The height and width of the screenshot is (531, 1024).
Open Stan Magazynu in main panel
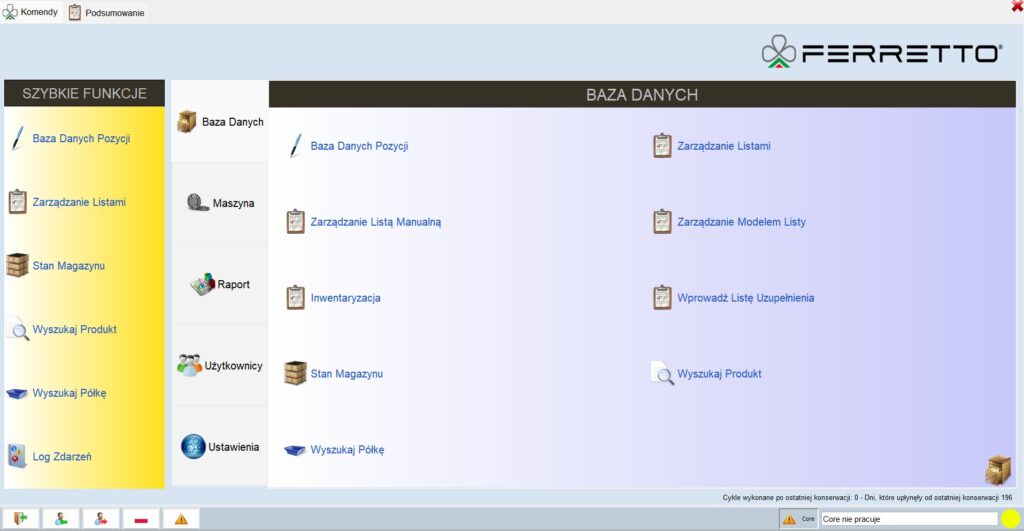[347, 374]
